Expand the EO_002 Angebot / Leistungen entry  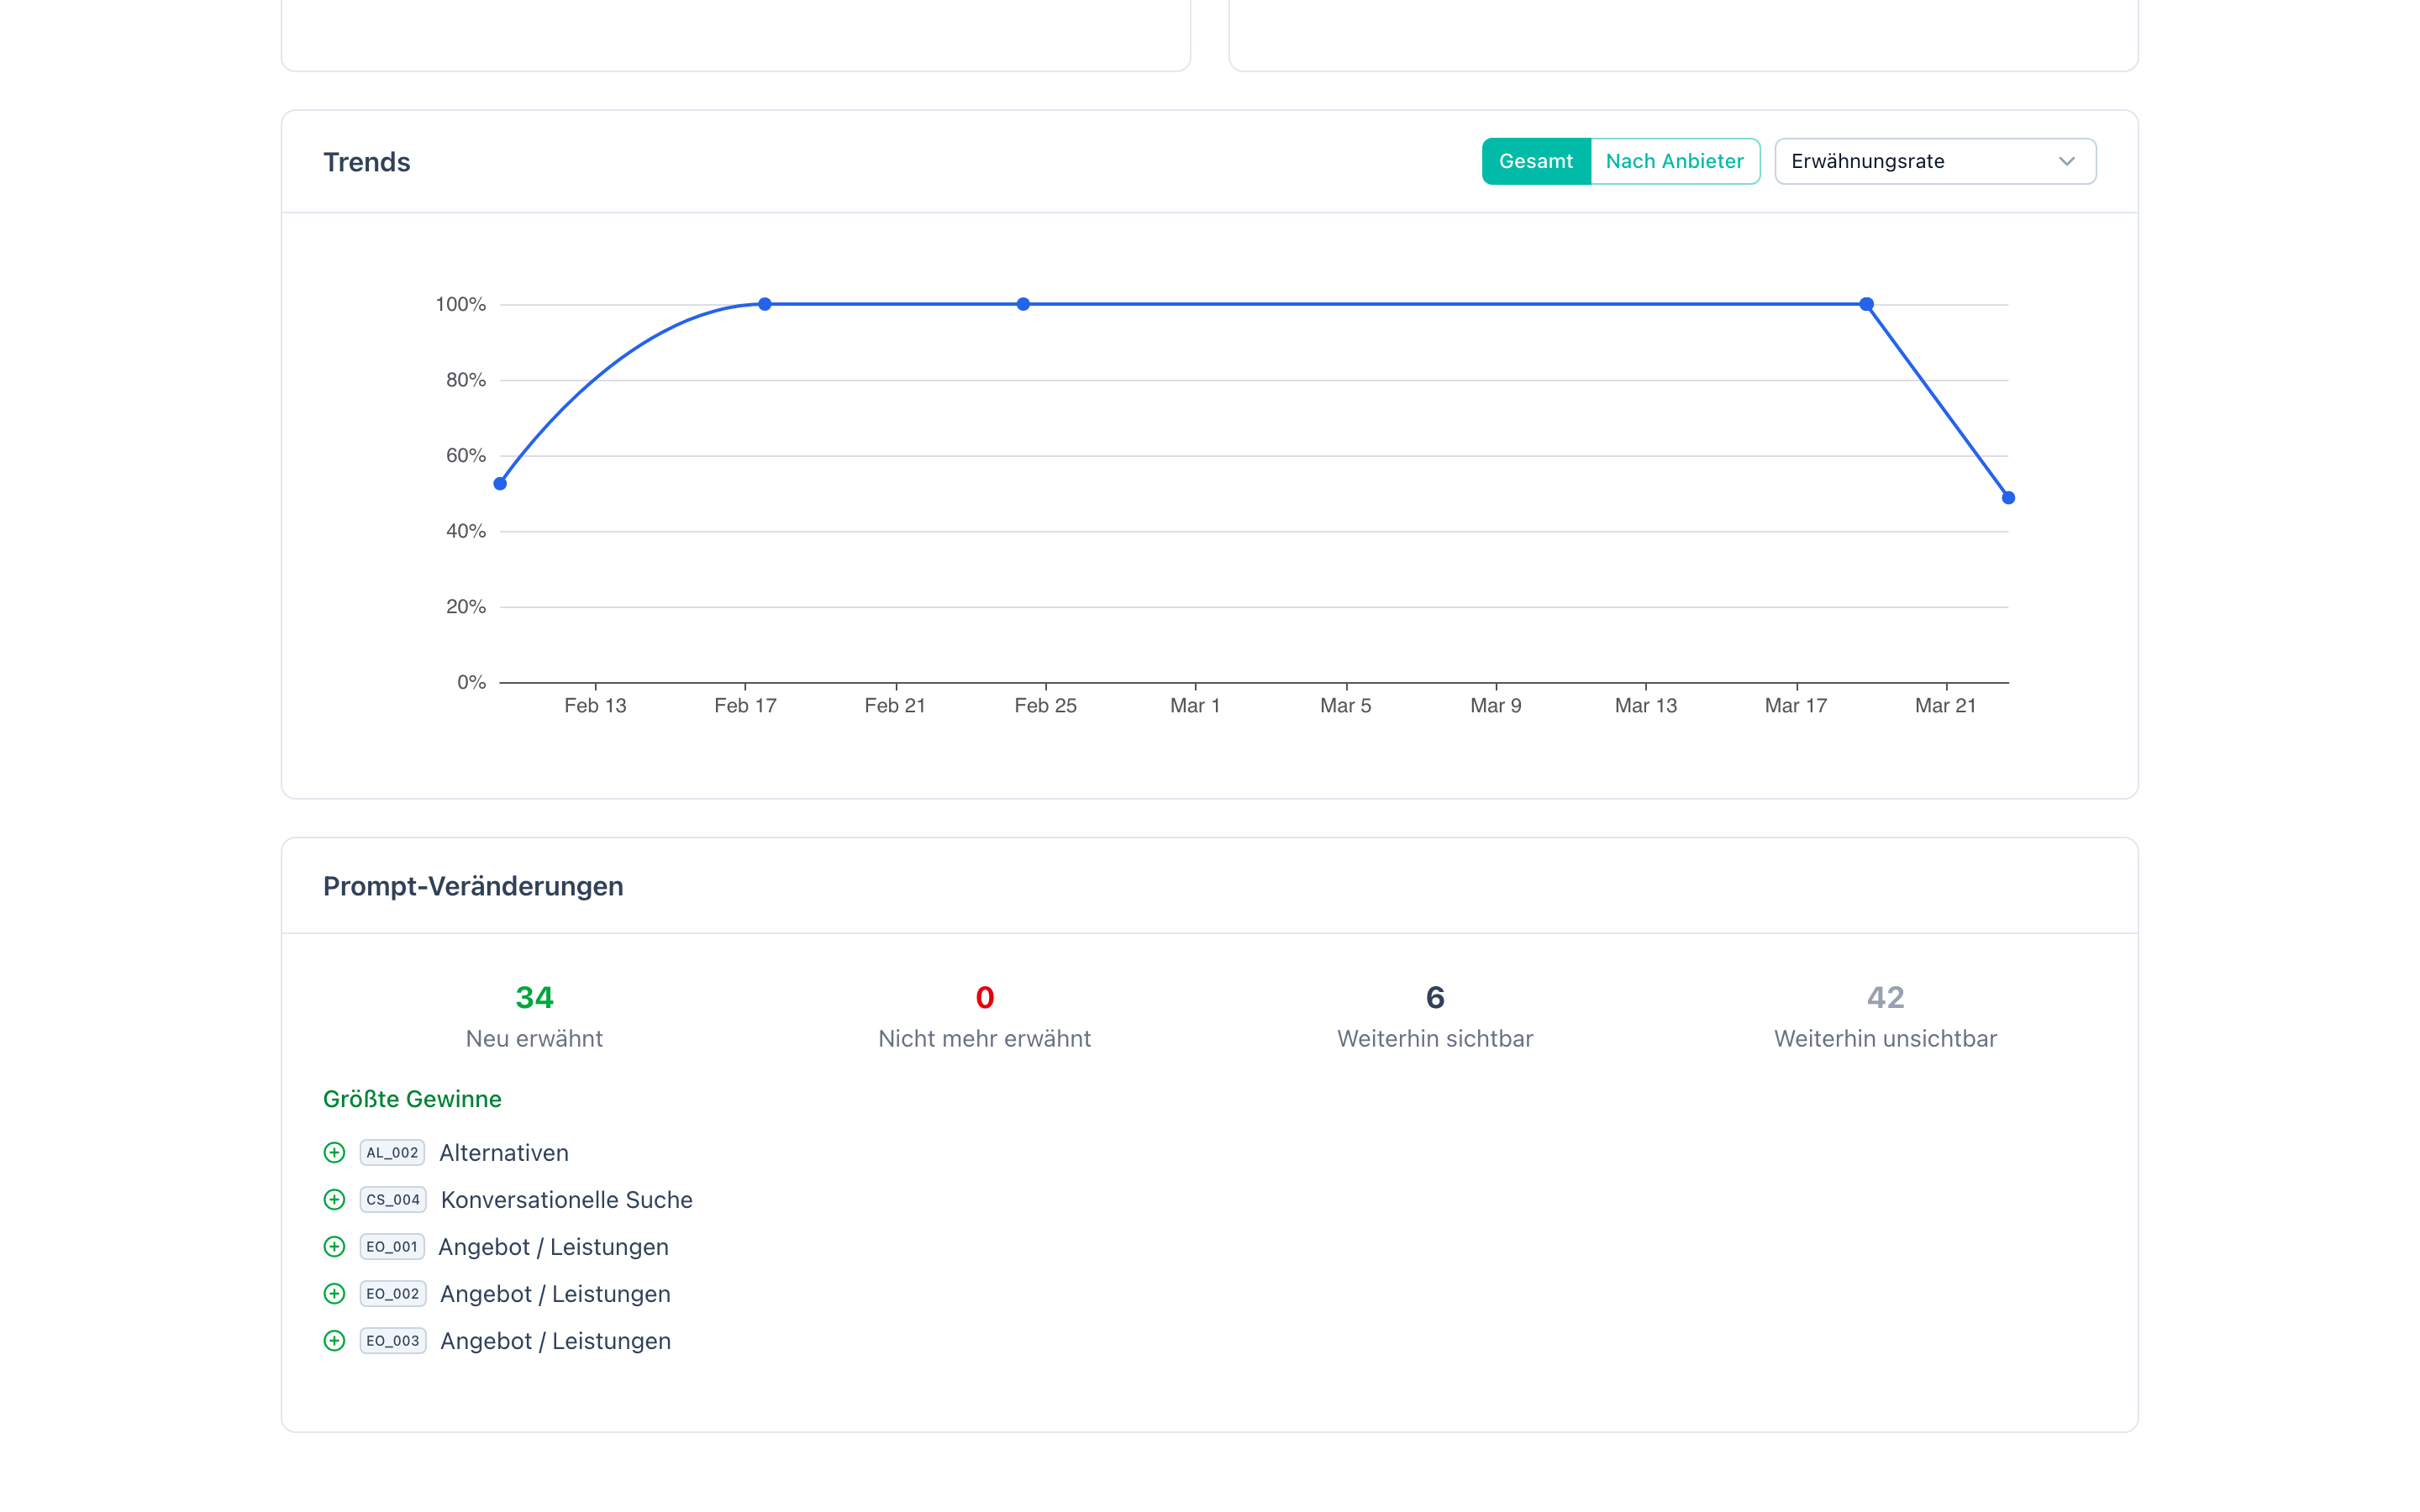coord(334,1293)
